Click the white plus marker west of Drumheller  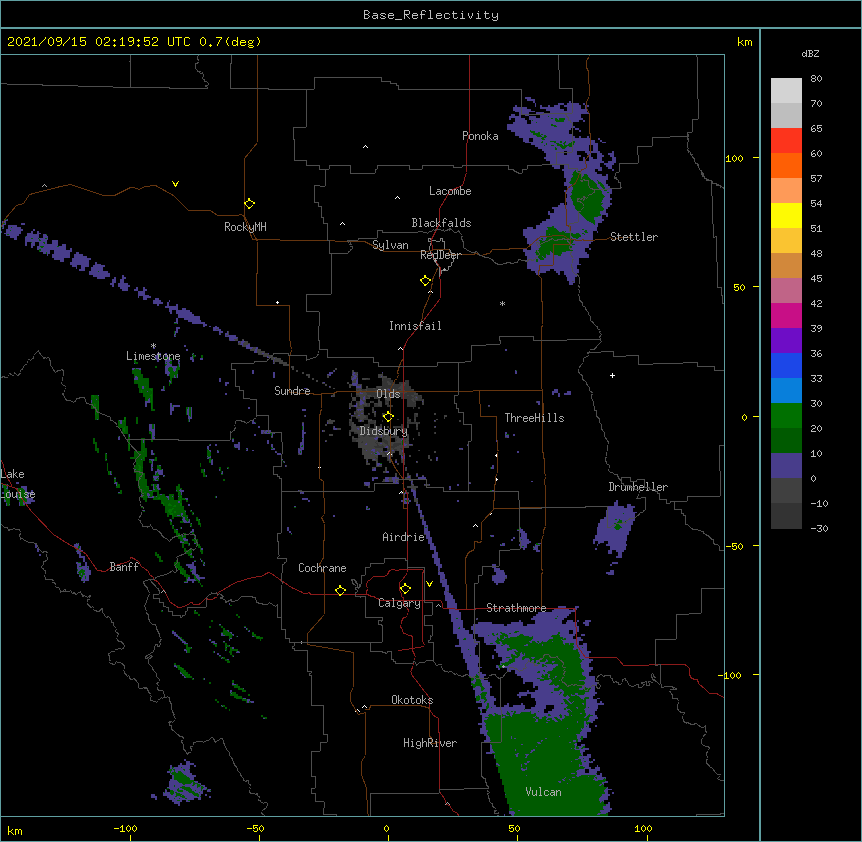click(x=612, y=375)
